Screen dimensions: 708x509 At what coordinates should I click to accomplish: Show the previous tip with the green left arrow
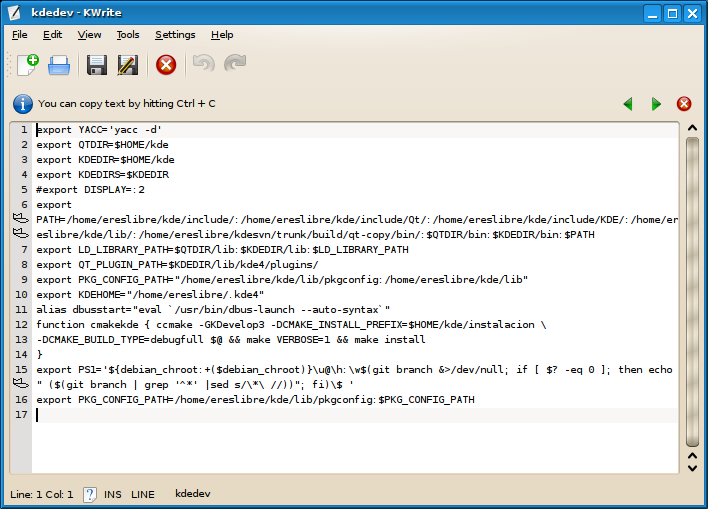[x=628, y=104]
